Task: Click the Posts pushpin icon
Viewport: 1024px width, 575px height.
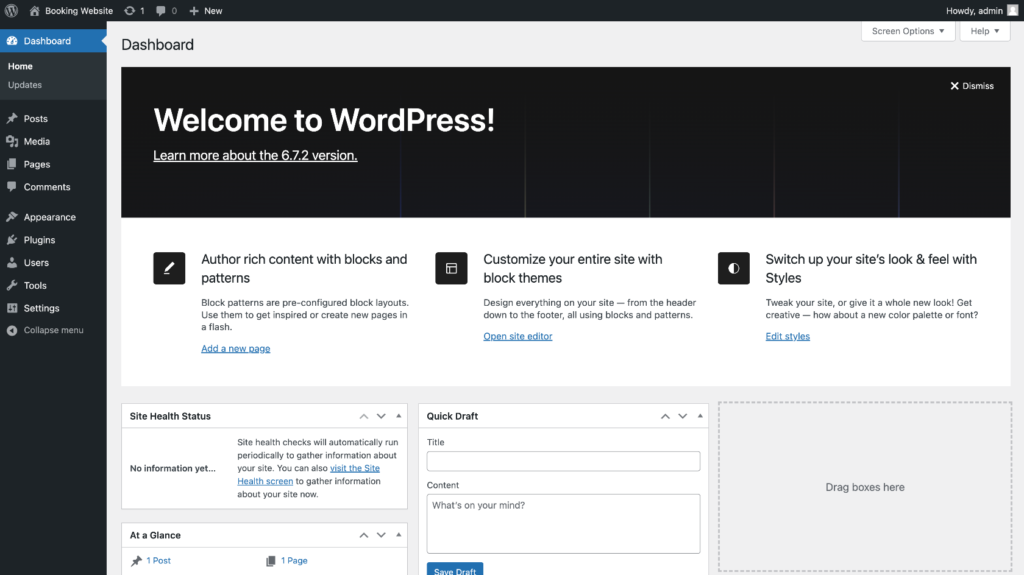Action: pyautogui.click(x=12, y=118)
